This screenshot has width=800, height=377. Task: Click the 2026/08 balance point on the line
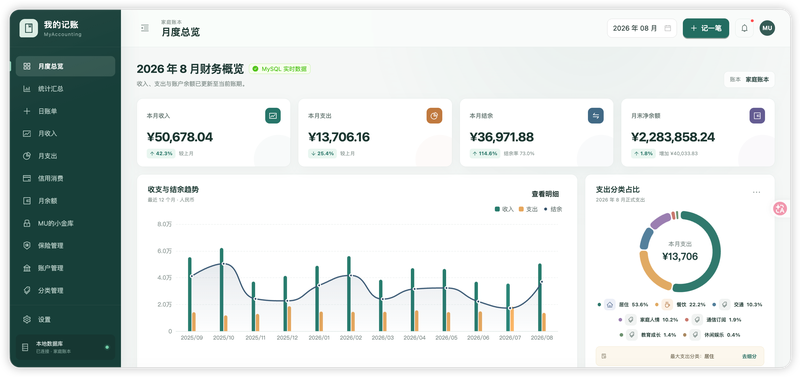point(542,282)
